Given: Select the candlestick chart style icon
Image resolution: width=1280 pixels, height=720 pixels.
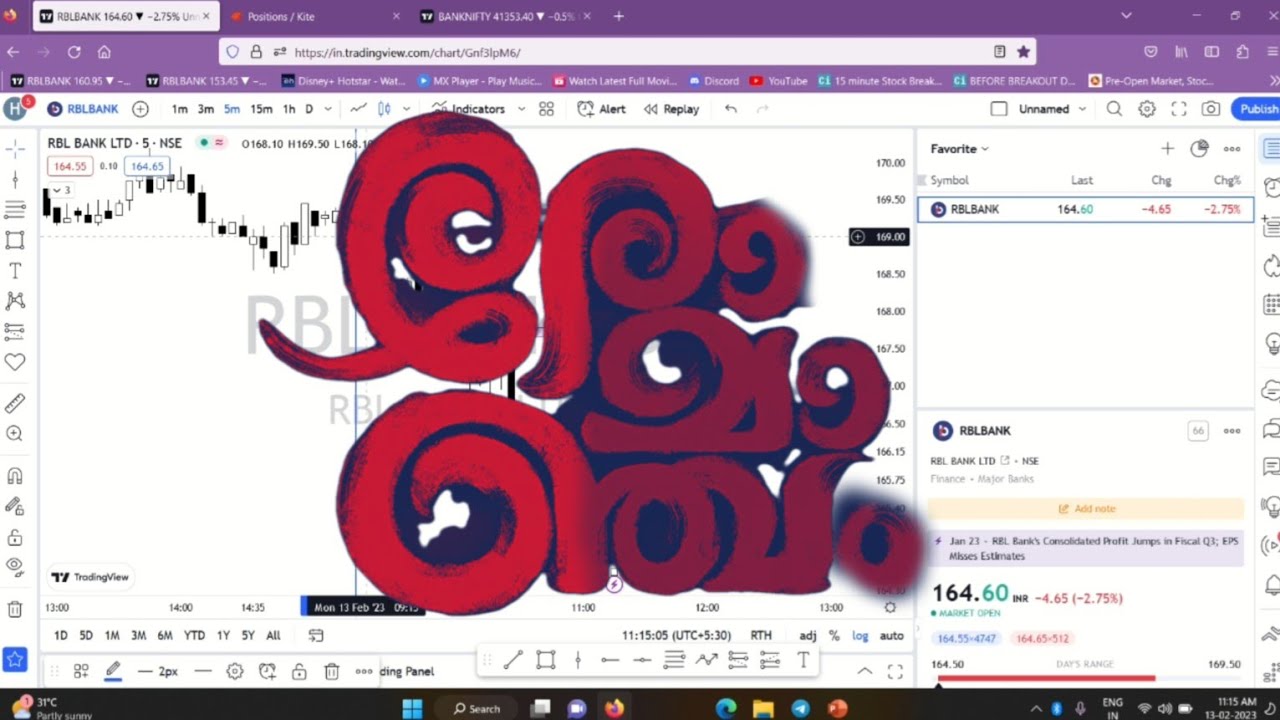Looking at the screenshot, I should click(x=383, y=109).
